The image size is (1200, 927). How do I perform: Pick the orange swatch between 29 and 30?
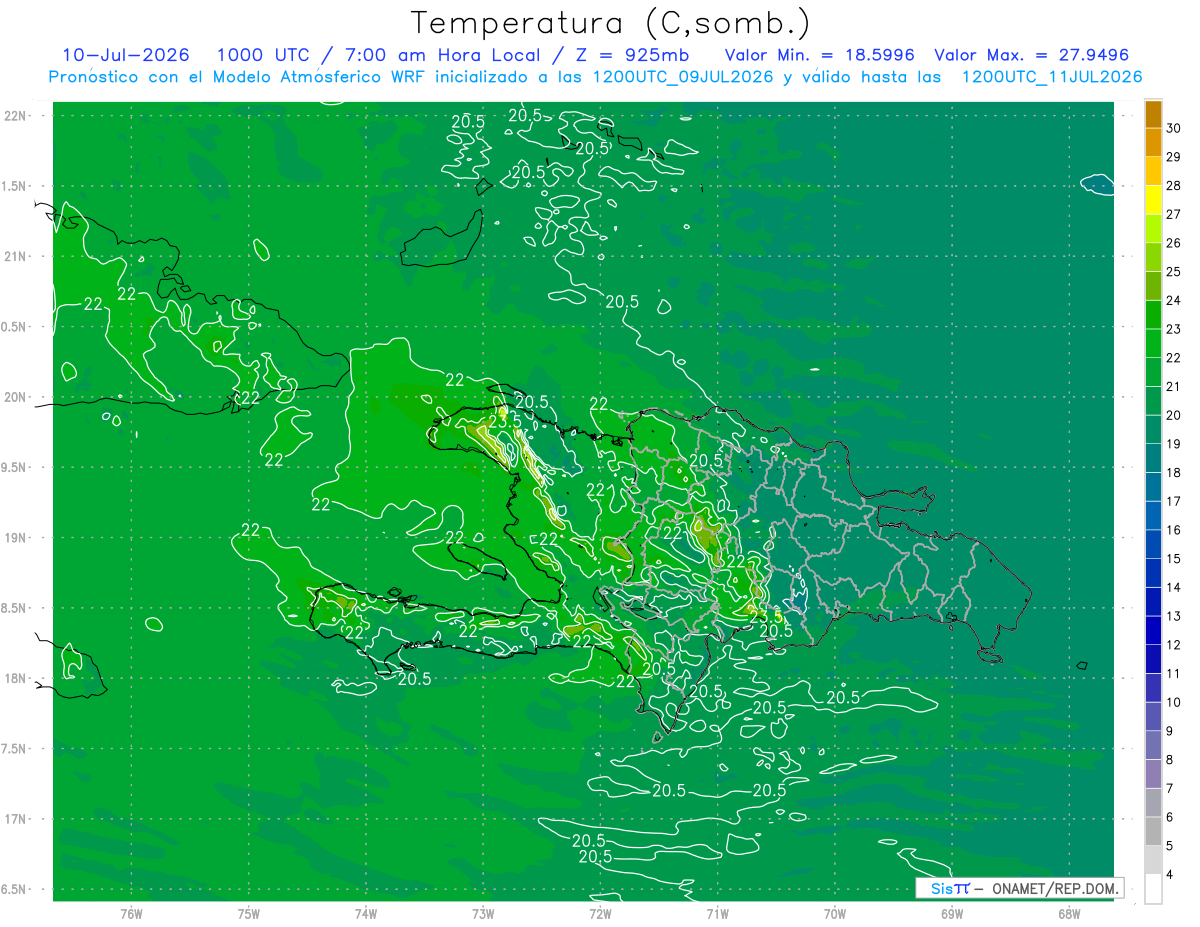[x=1153, y=143]
